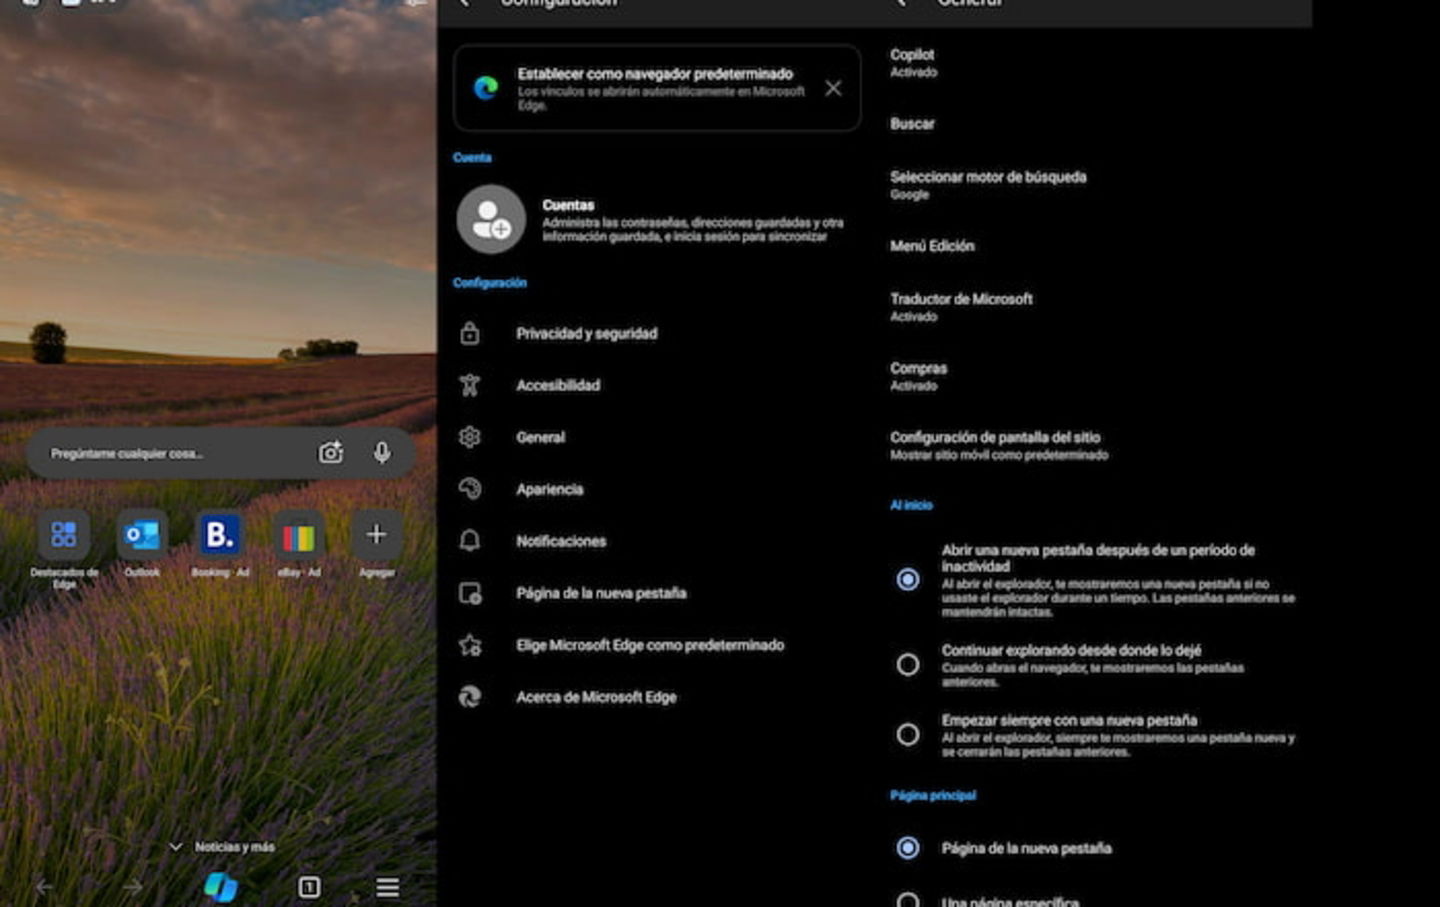Click the Configuración section label

coord(489,282)
